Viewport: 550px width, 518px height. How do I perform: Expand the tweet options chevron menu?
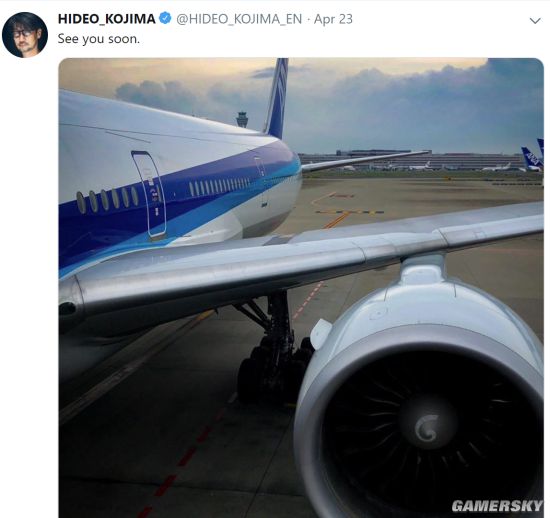535,21
